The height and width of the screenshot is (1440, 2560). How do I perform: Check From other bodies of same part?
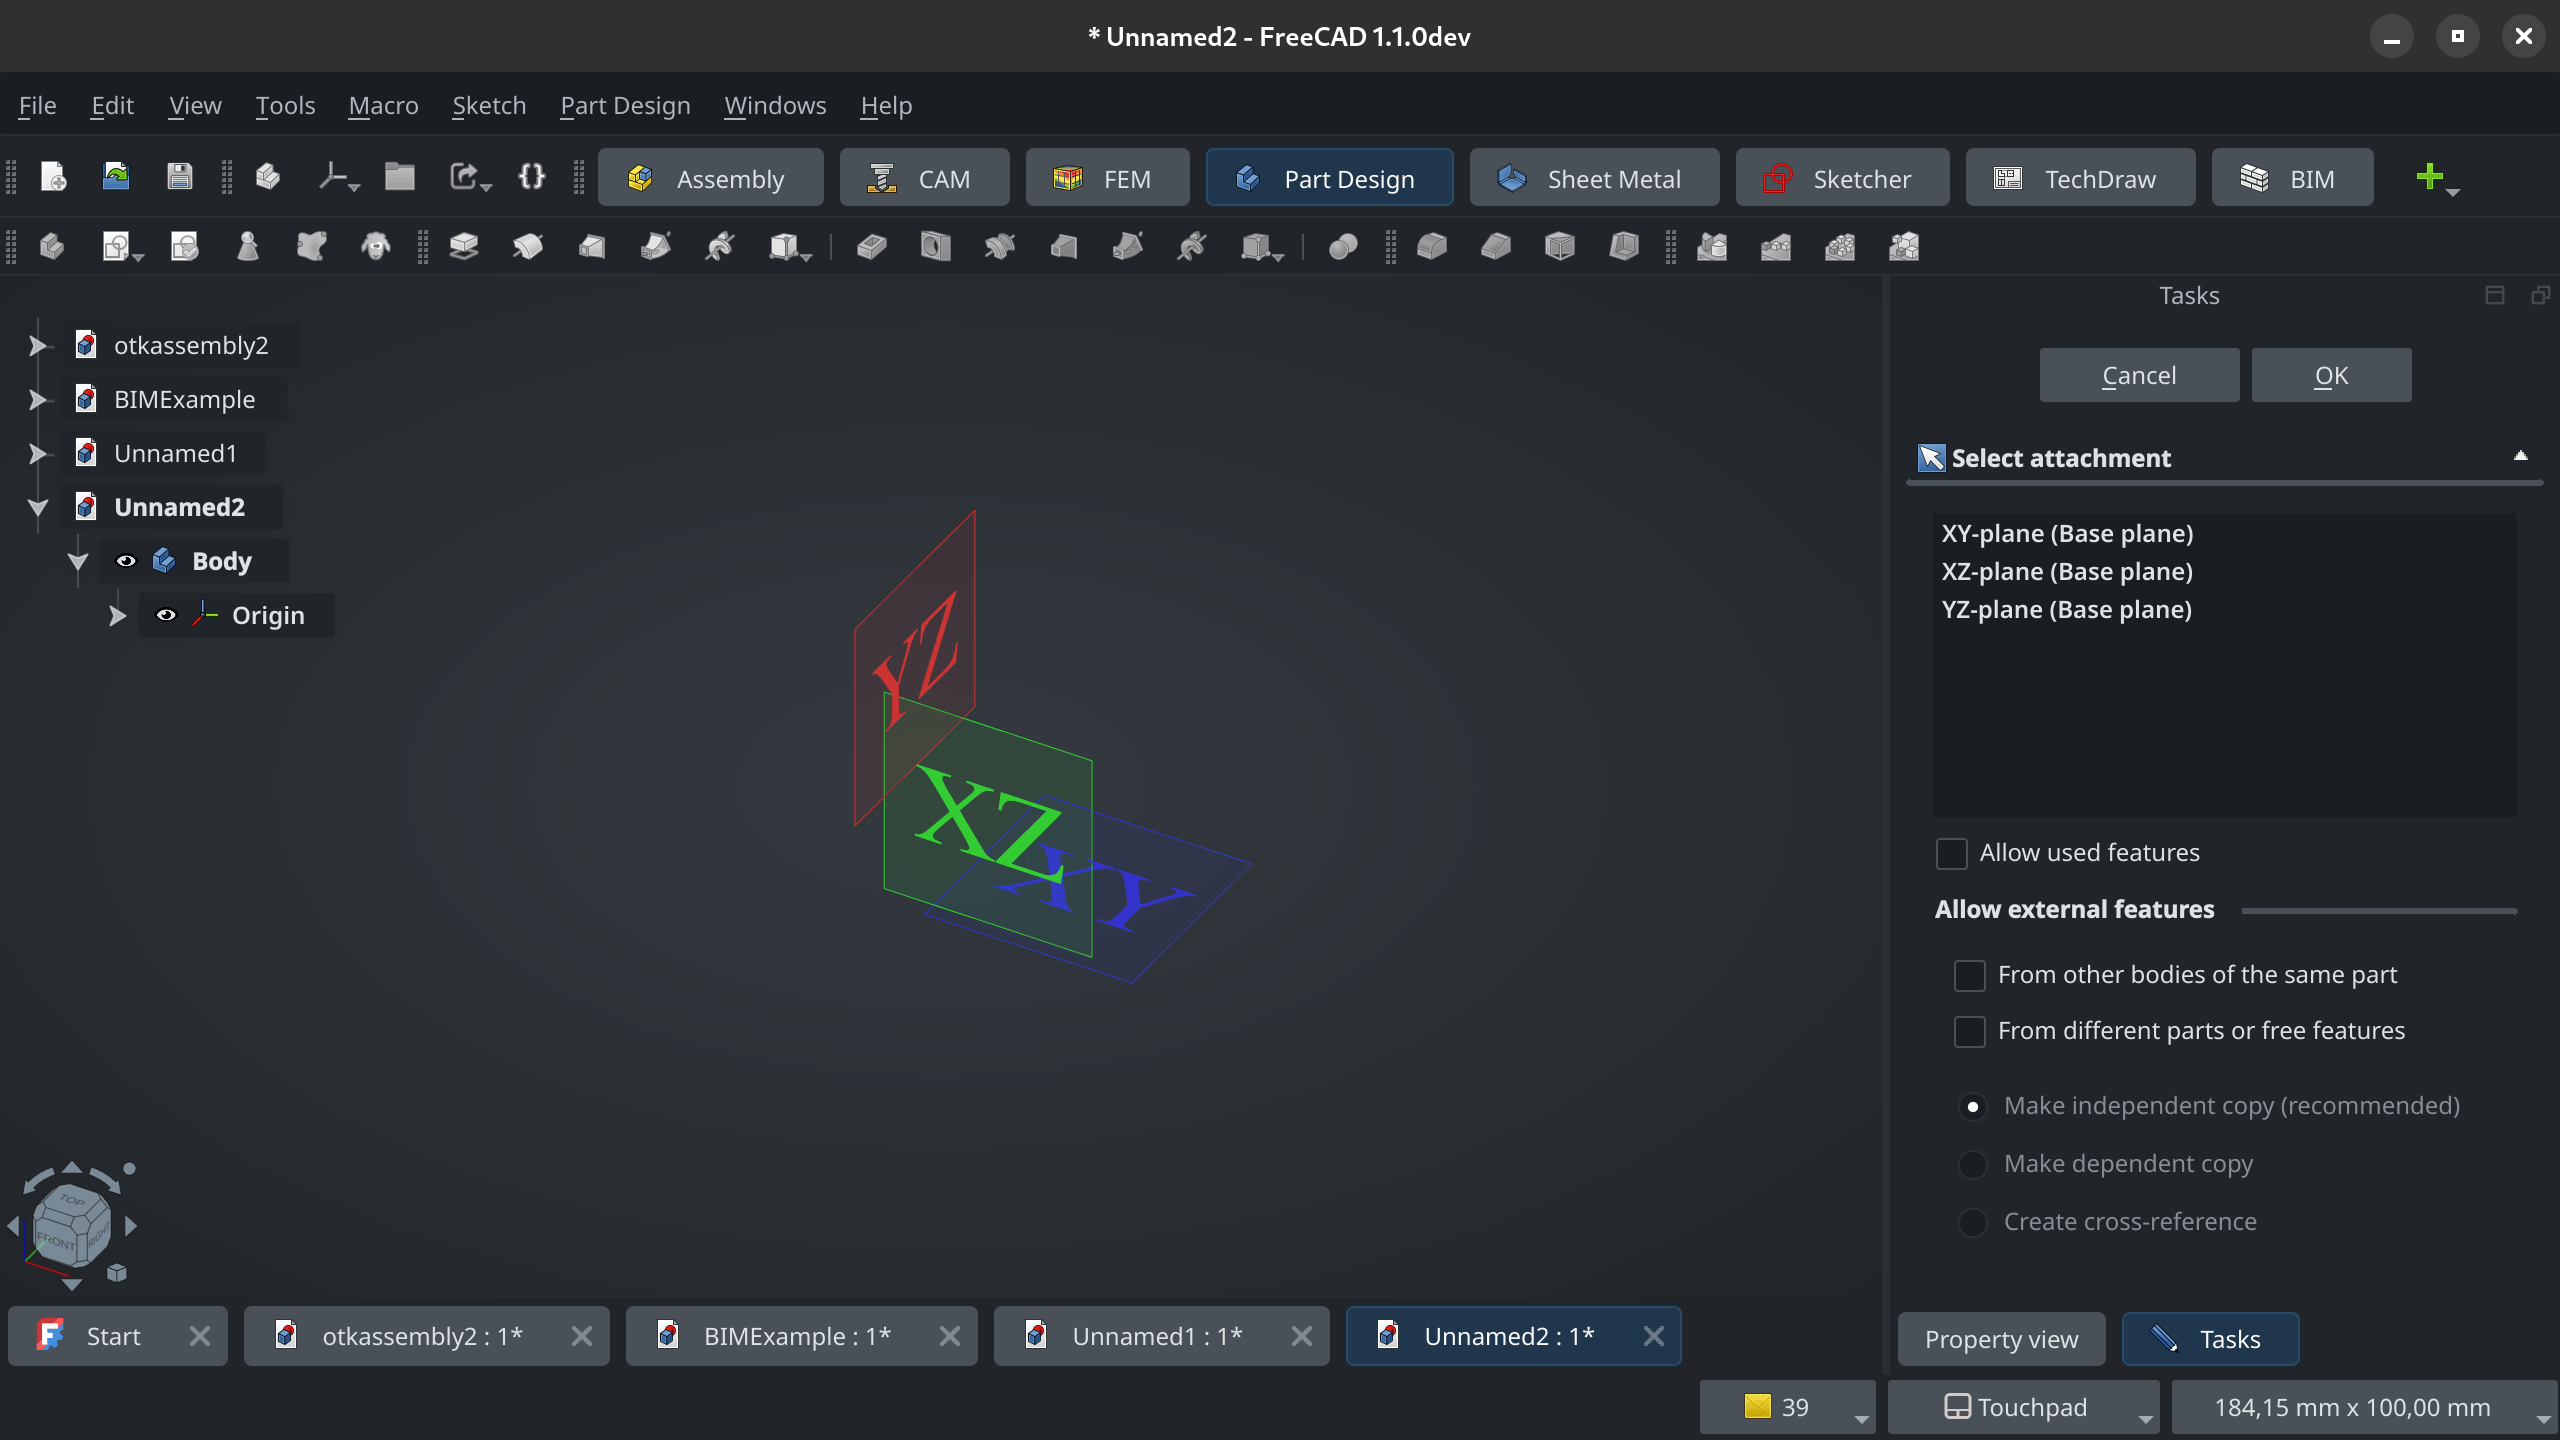coord(1969,975)
